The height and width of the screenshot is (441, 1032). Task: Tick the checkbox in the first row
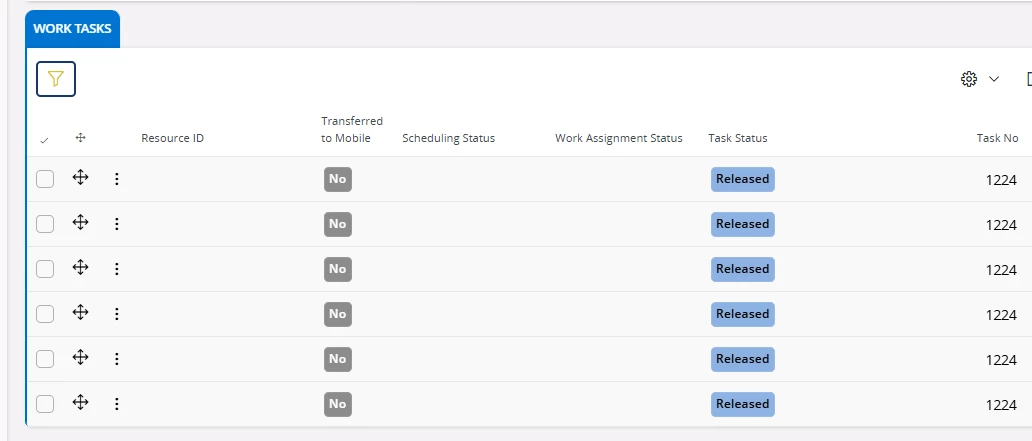(x=45, y=179)
